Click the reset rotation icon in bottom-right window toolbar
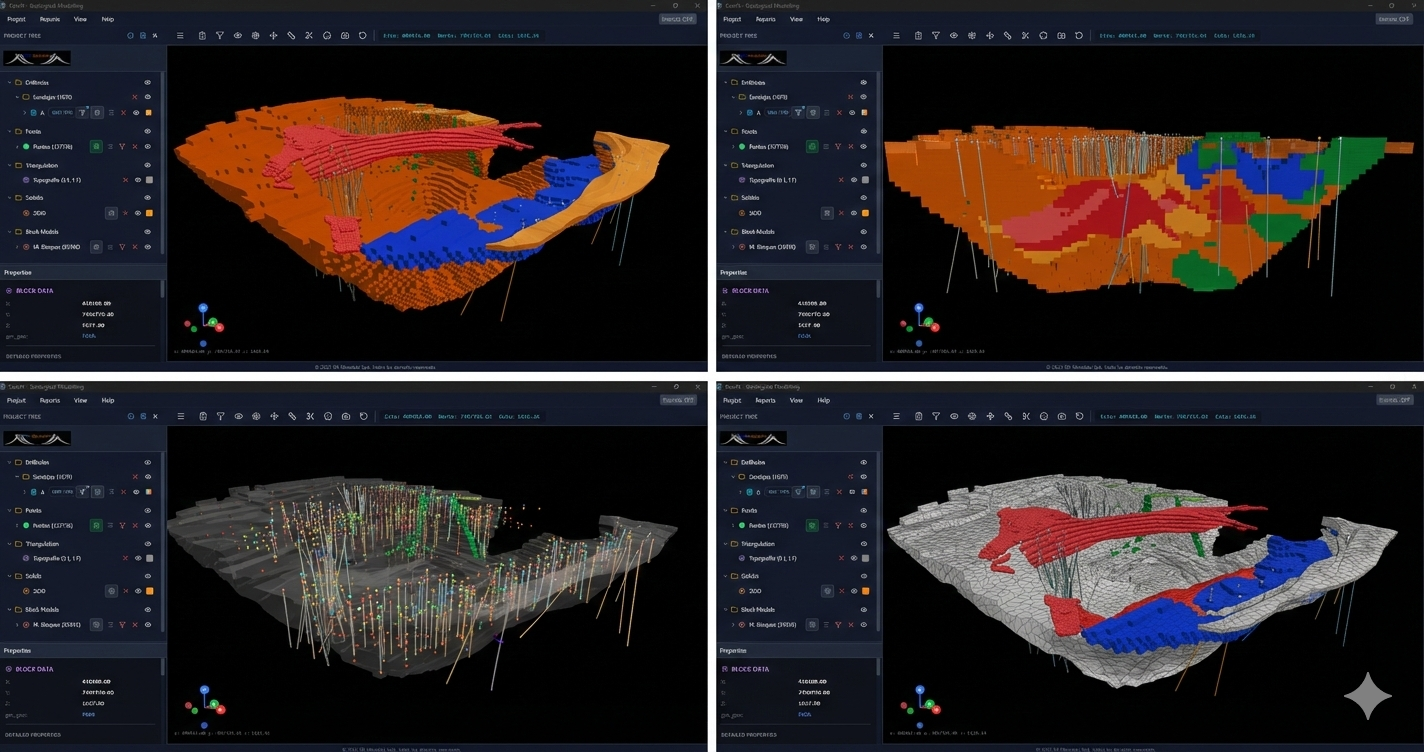This screenshot has height=752, width=1424. (x=1079, y=416)
